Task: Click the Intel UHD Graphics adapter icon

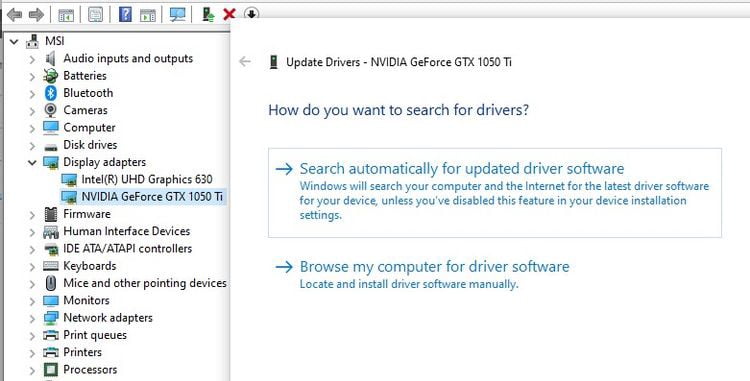Action: click(x=69, y=180)
